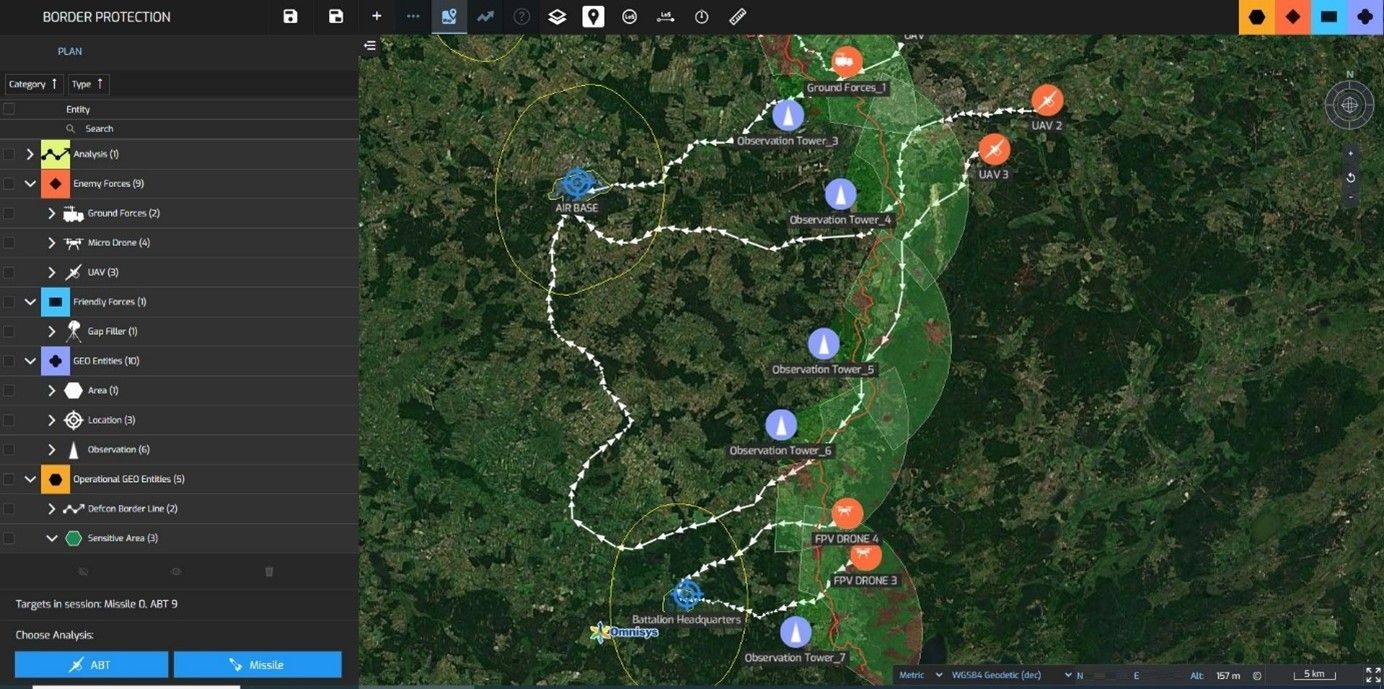Switch to the PLAN tab
The width and height of the screenshot is (1384, 689).
pyautogui.click(x=70, y=51)
